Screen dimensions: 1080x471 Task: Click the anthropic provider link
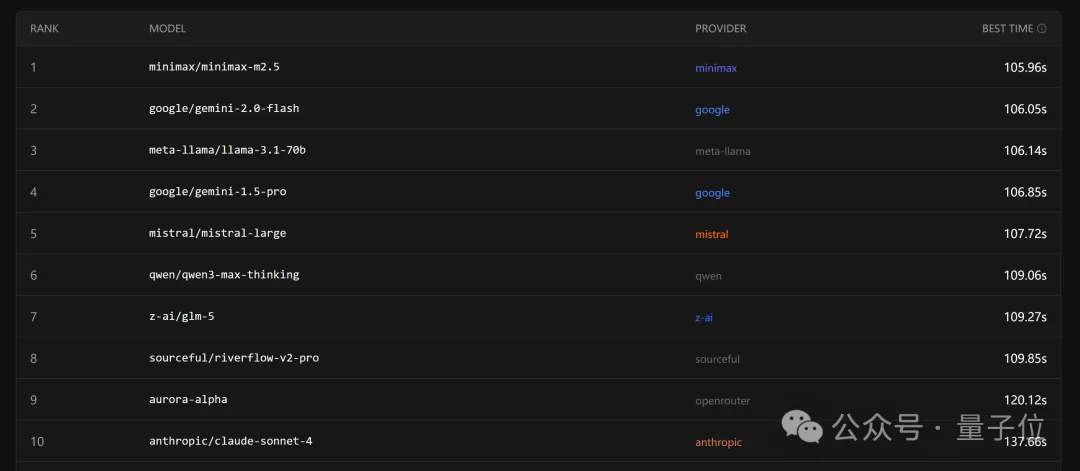(719, 442)
